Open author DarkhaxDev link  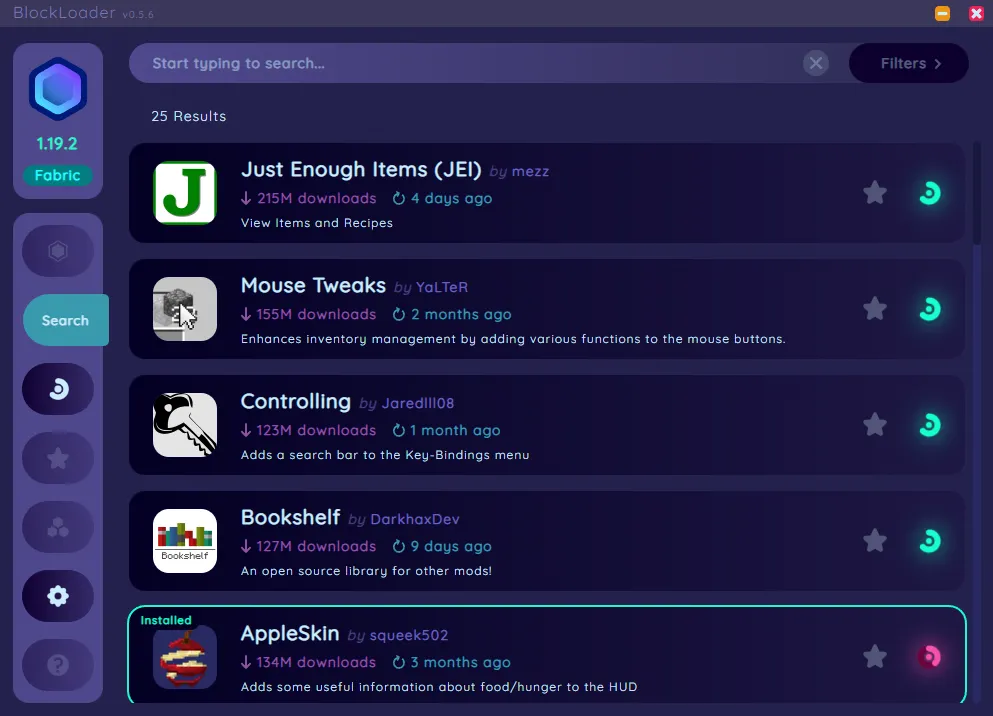[415, 519]
